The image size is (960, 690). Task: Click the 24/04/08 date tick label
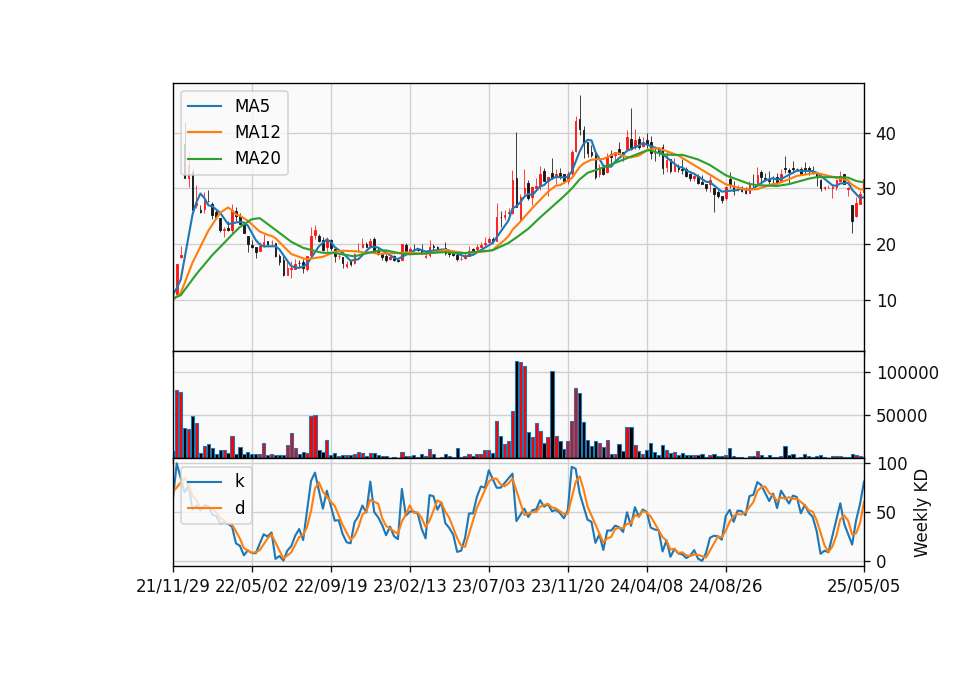[x=647, y=586]
